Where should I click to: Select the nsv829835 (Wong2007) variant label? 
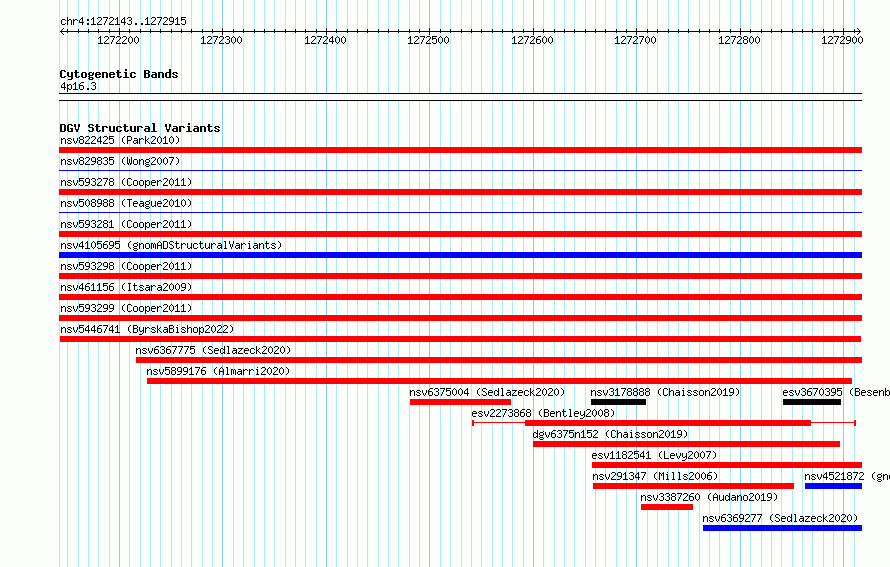(x=120, y=161)
